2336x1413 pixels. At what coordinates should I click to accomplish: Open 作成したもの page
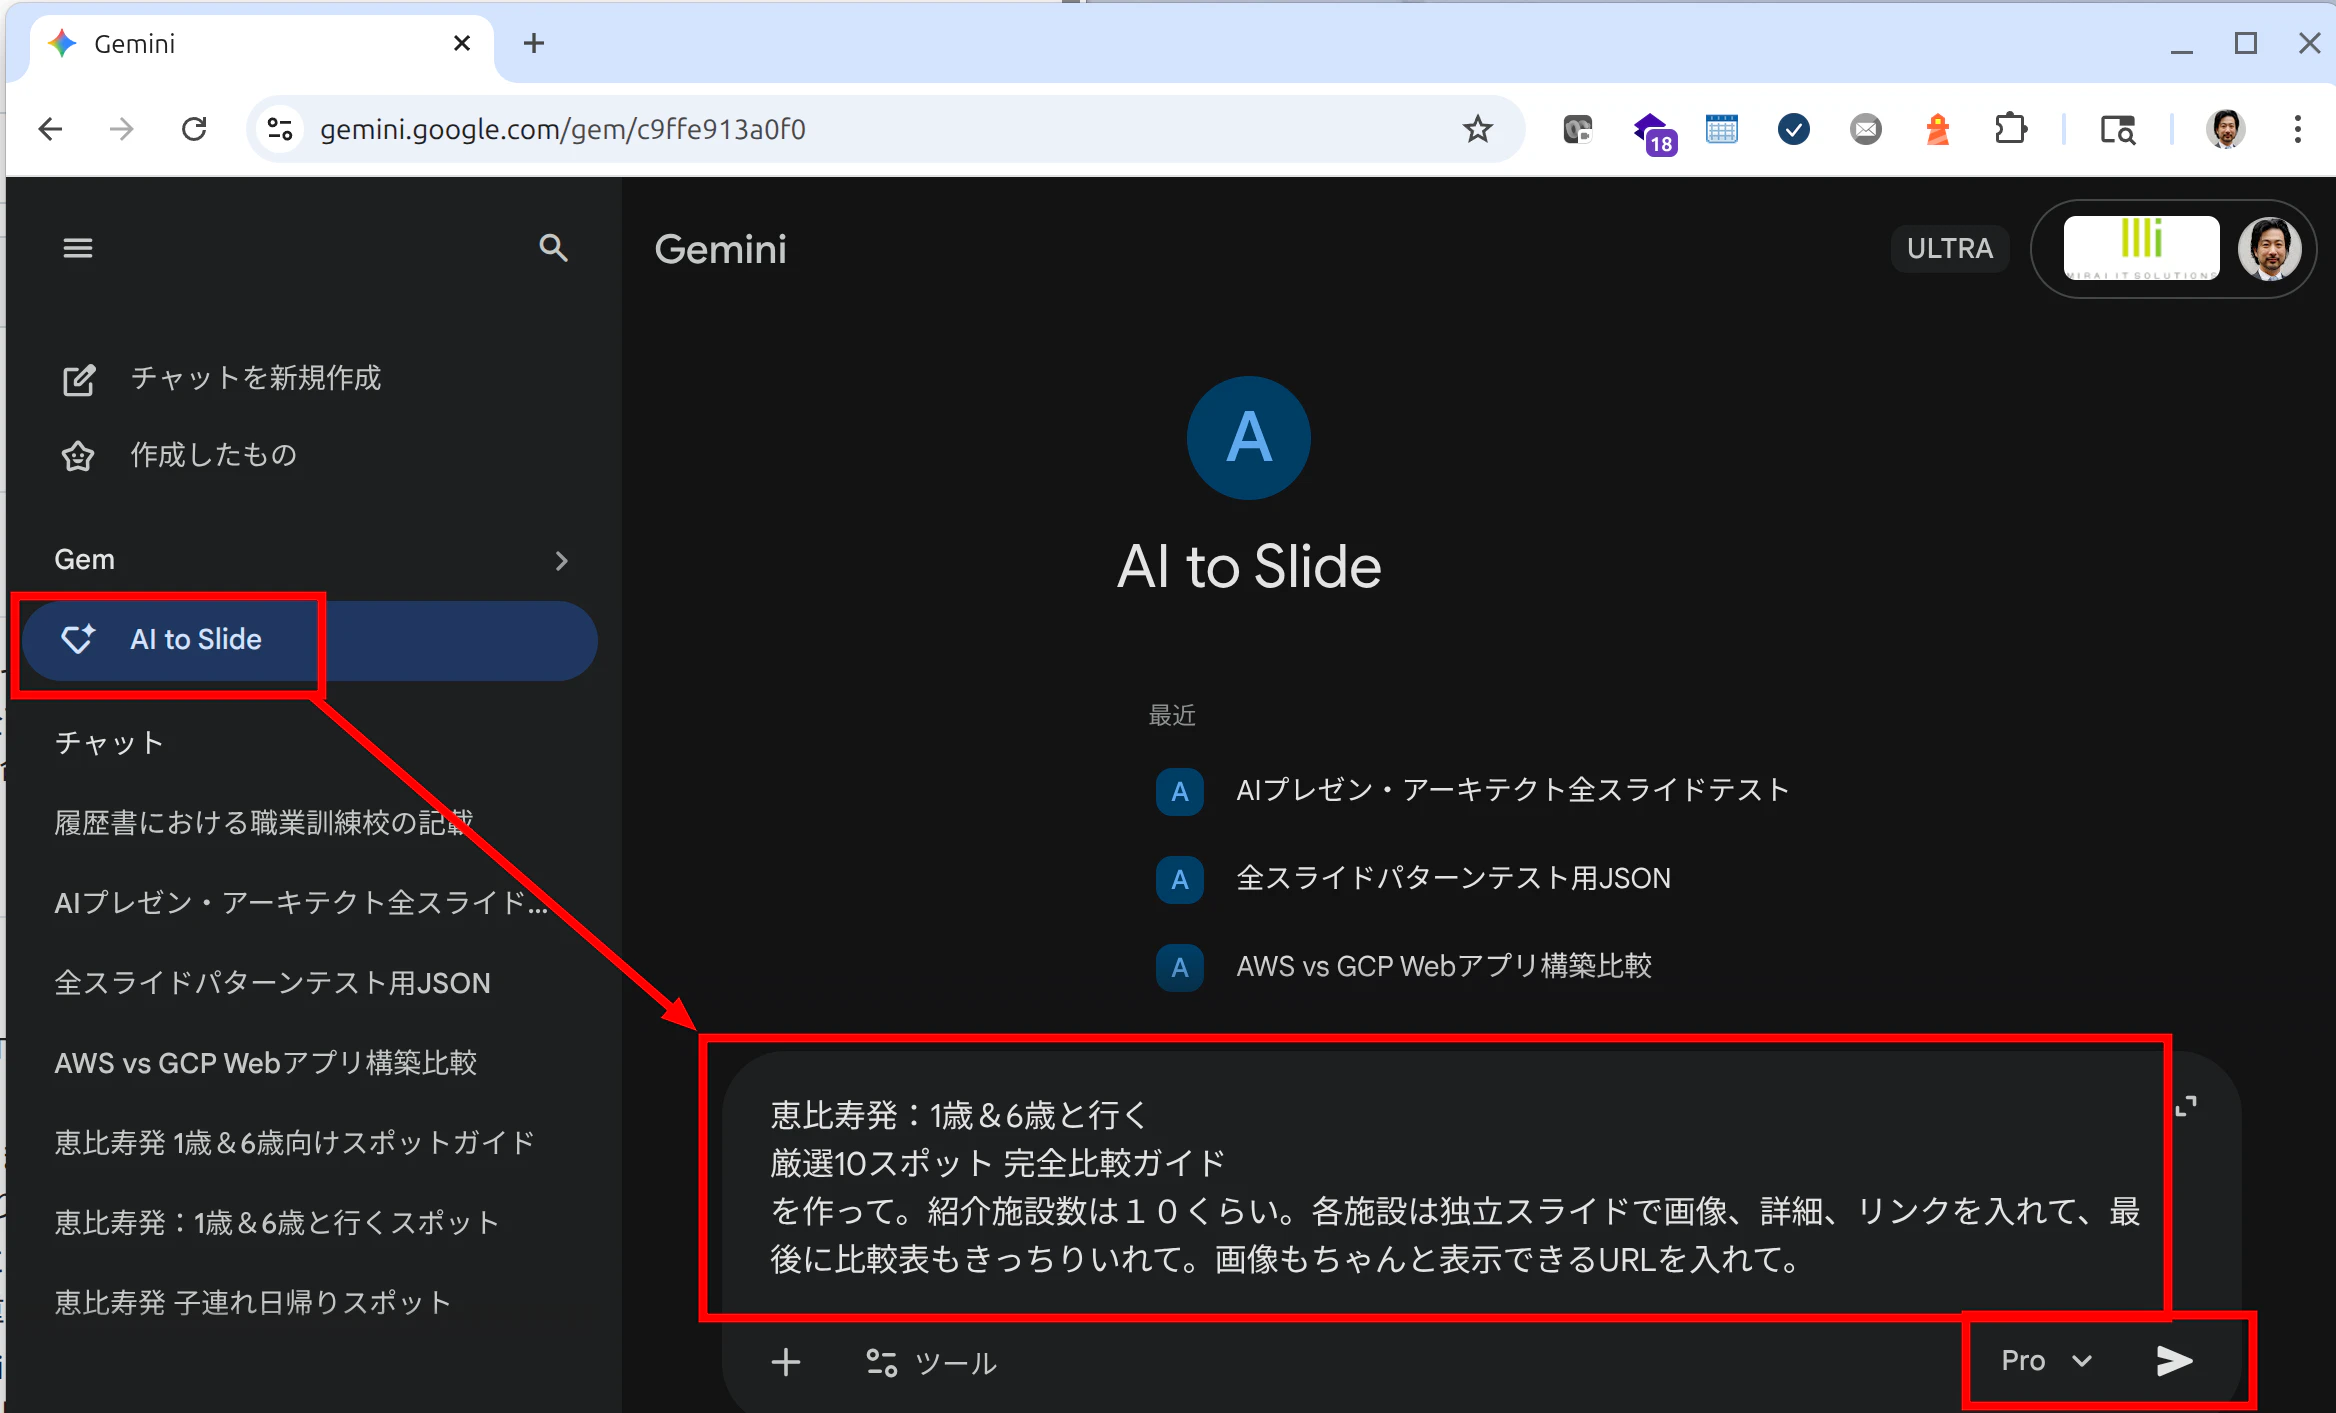[x=214, y=455]
